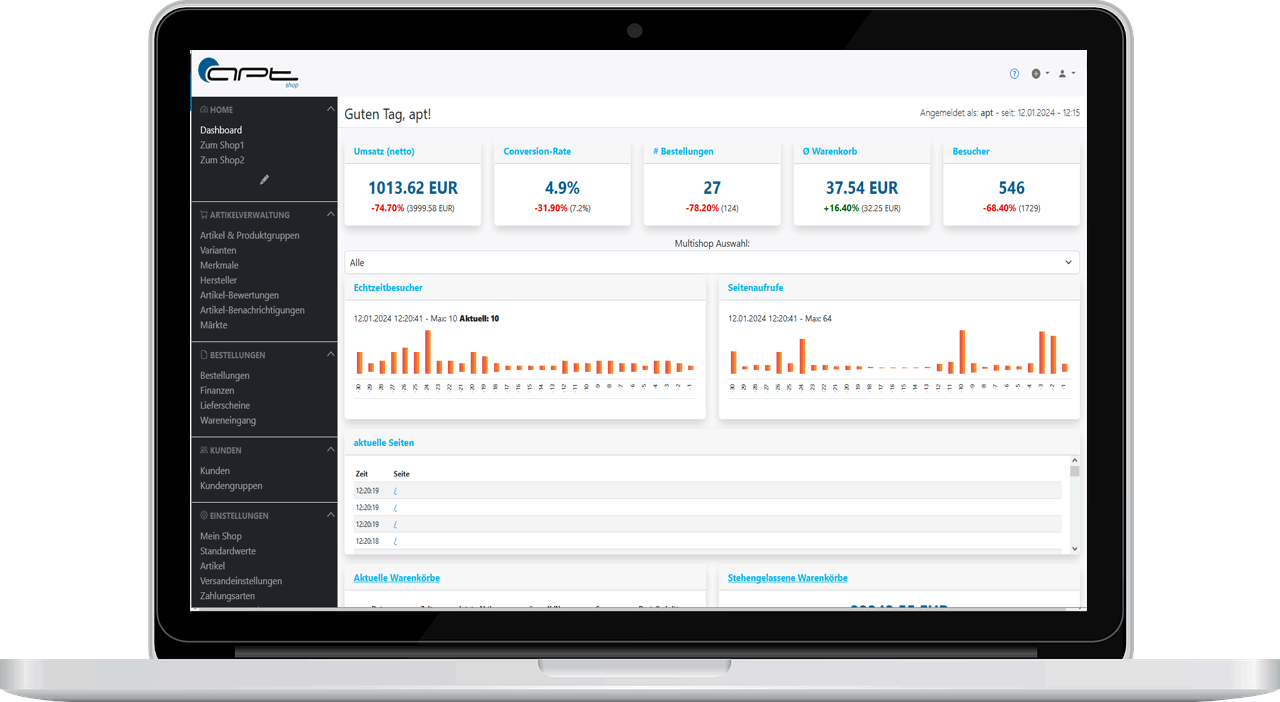Screen dimensions: 1280x702
Task: Click the HOME dashboard gauge icon
Action: pyautogui.click(x=204, y=110)
